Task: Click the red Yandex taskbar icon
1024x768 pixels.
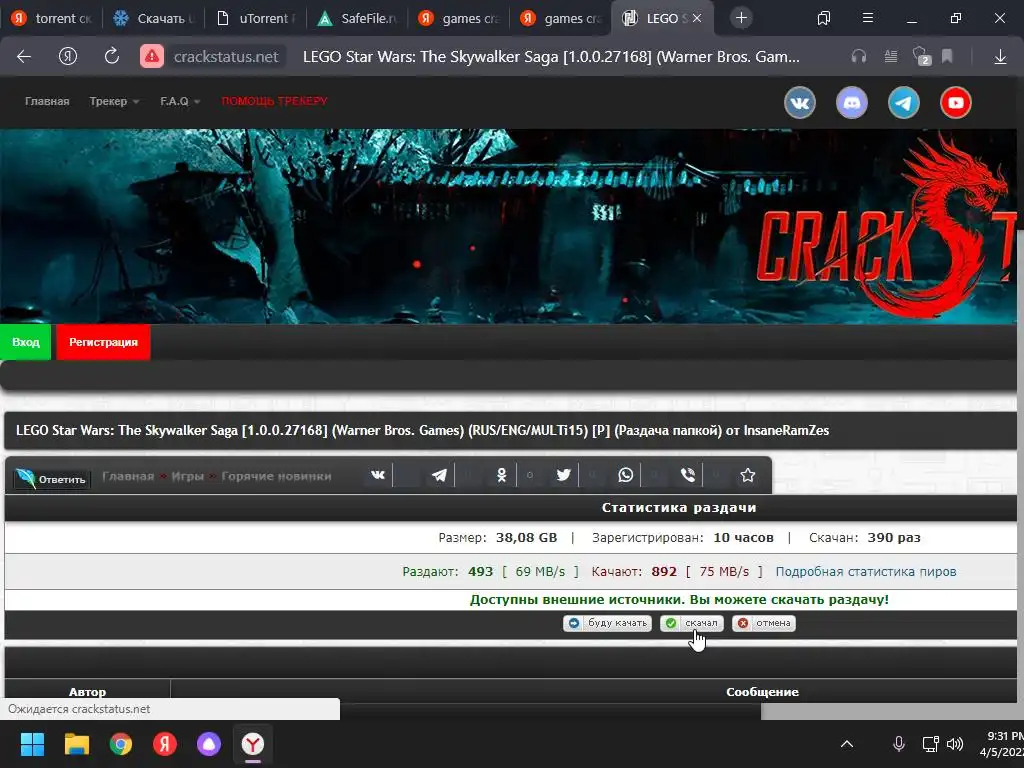Action: click(165, 744)
